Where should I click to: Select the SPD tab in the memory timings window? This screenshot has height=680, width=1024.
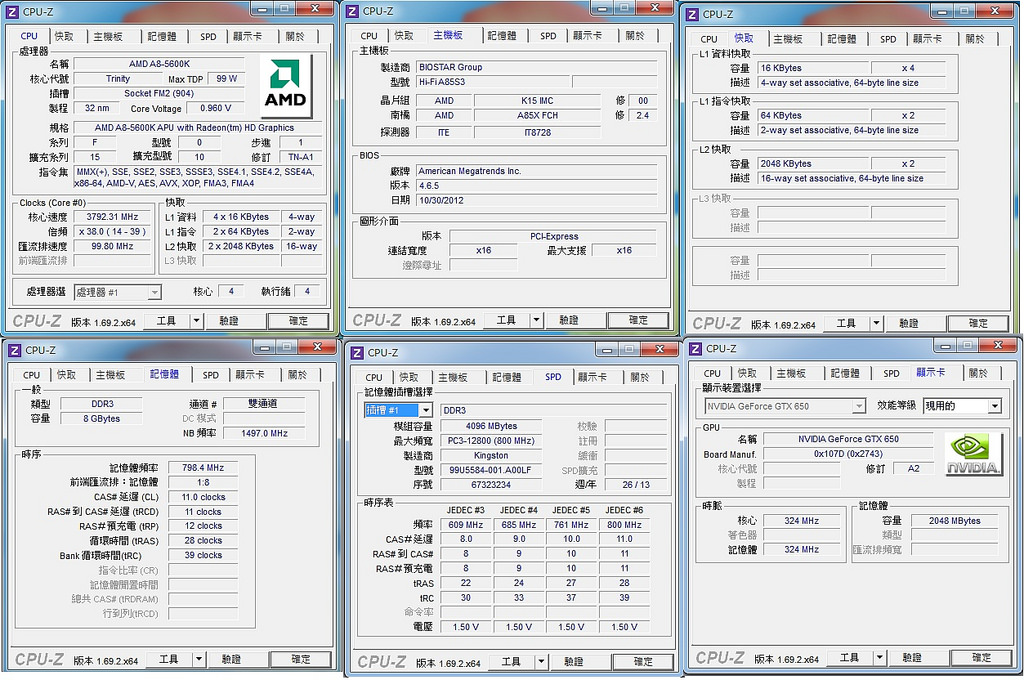pos(210,375)
